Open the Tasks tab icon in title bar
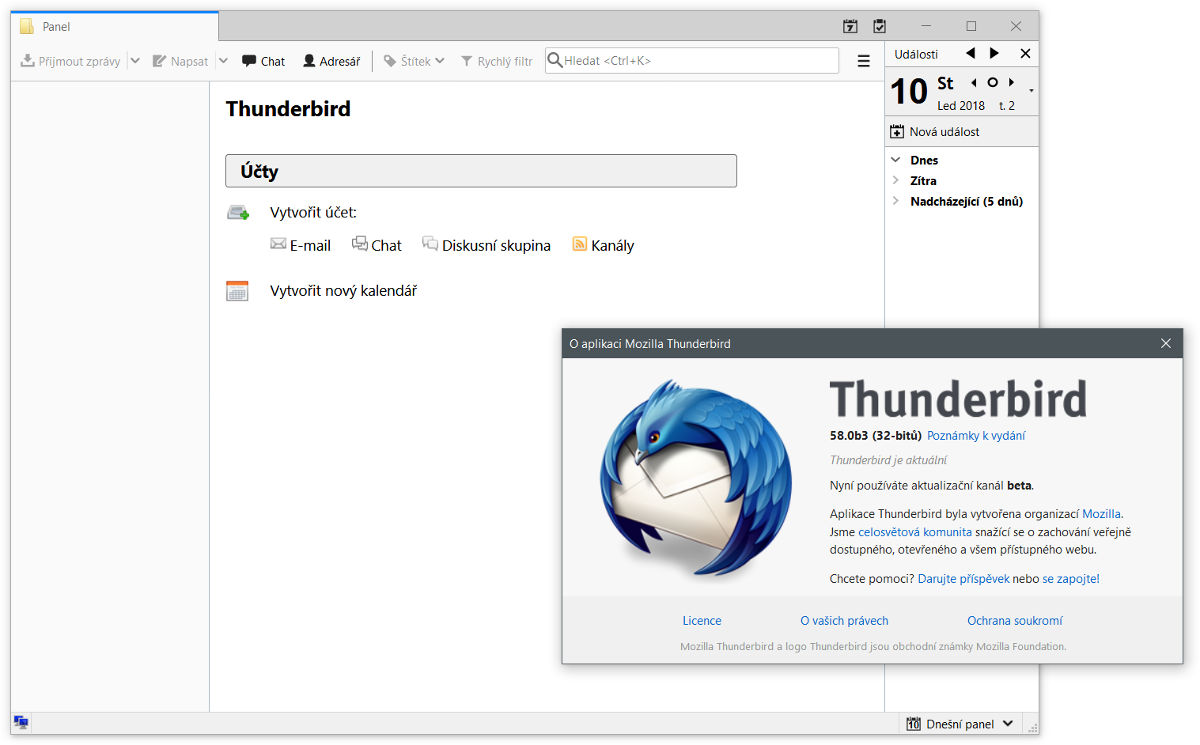 click(x=879, y=26)
